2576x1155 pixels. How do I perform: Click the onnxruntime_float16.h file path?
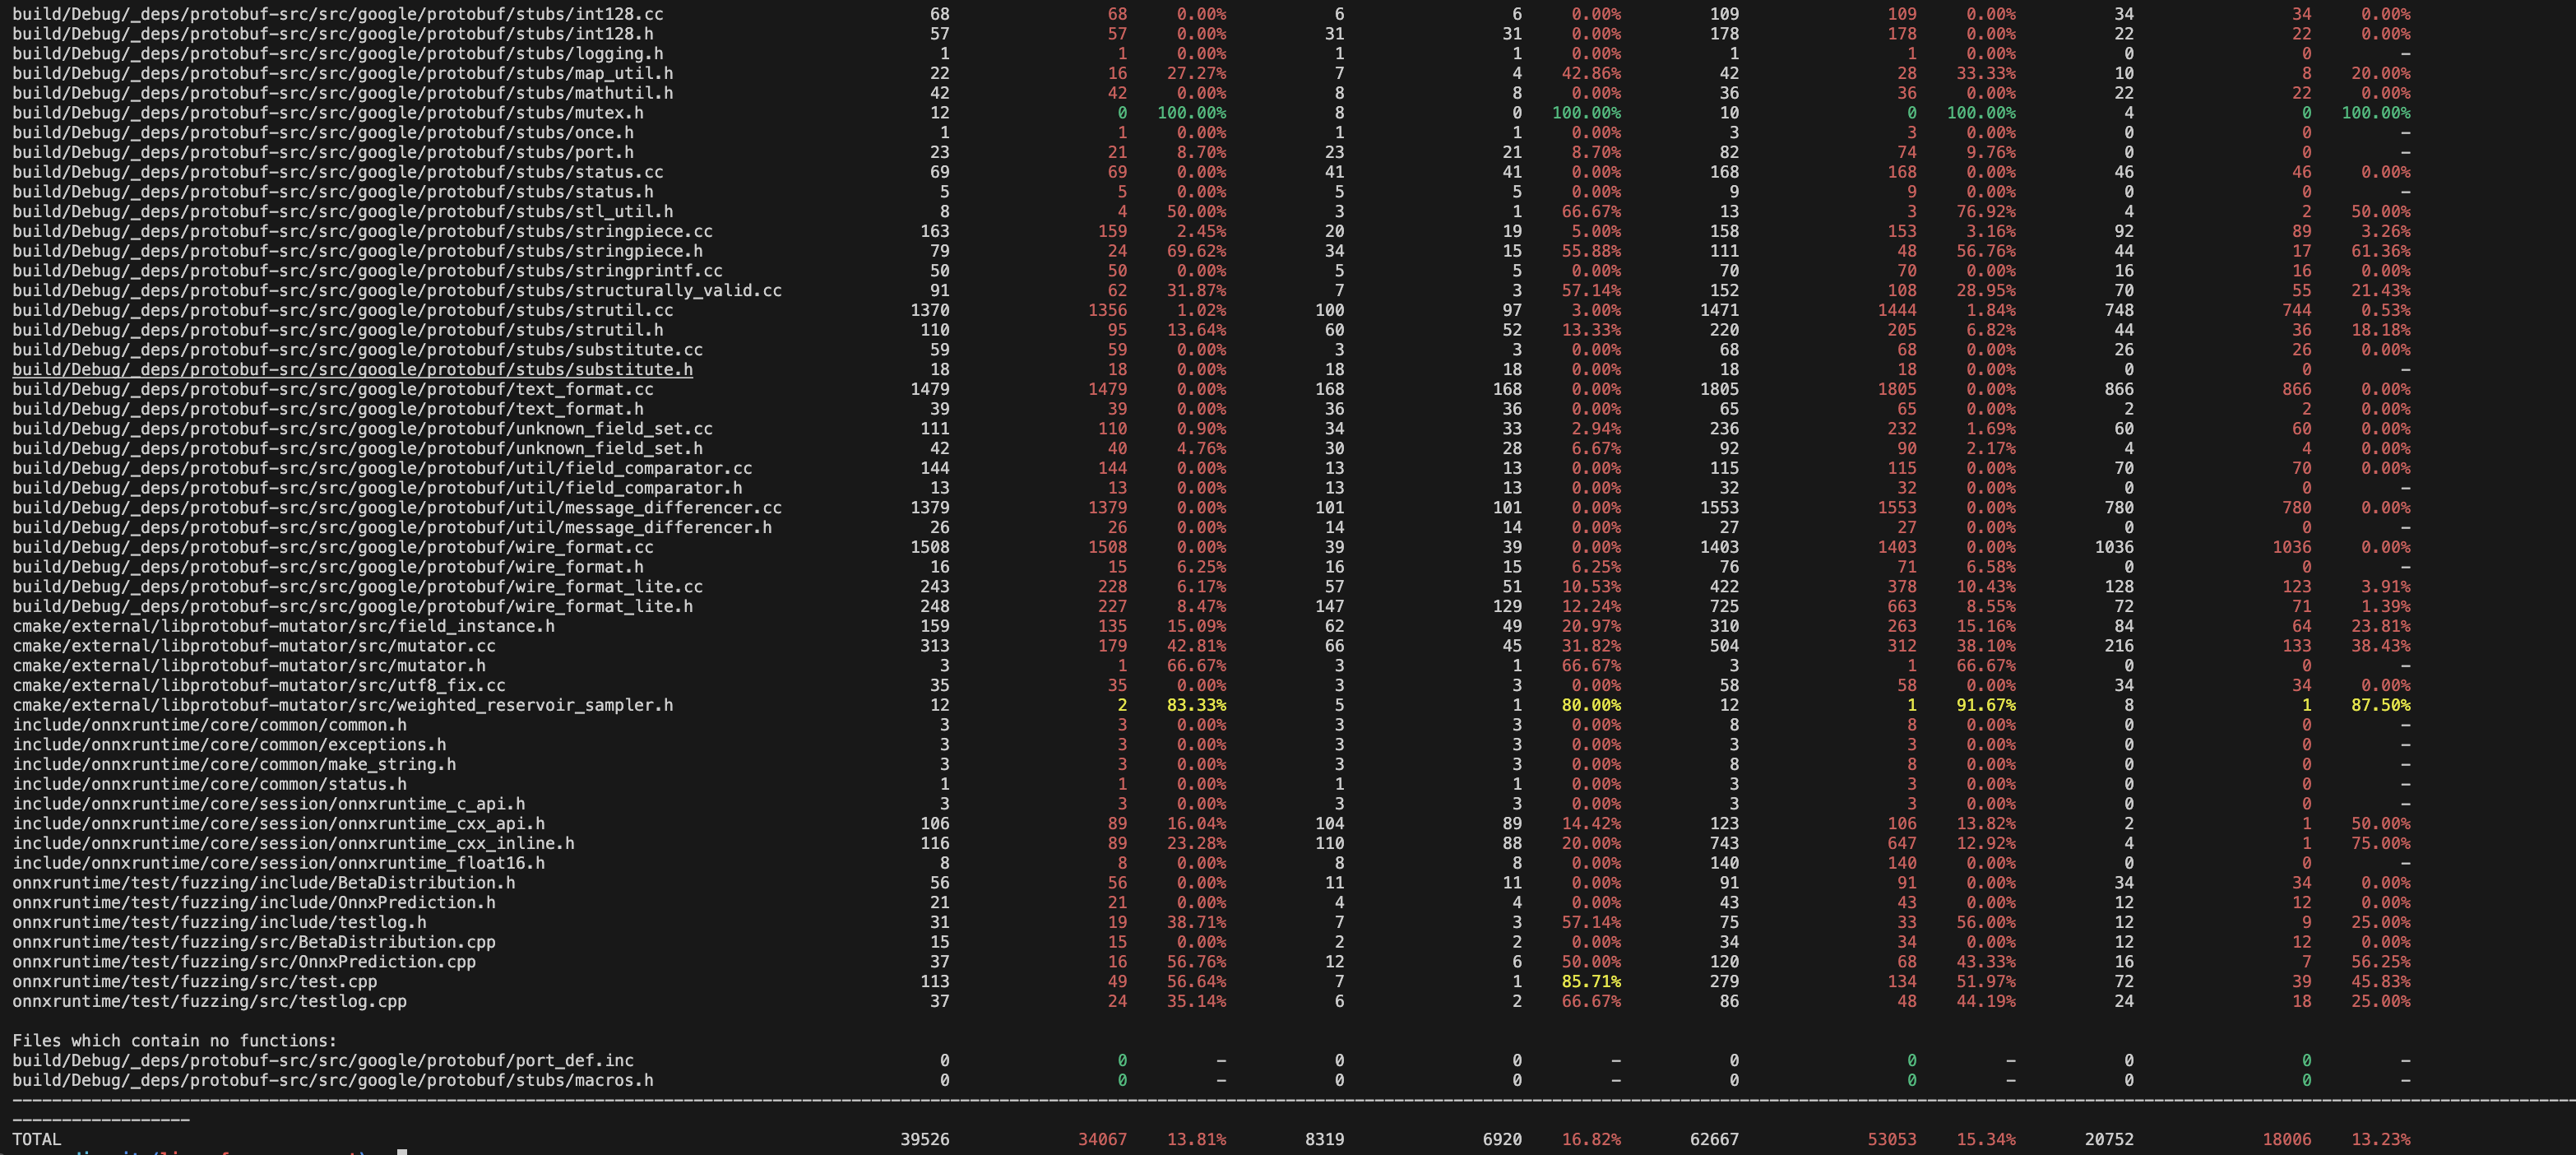278,863
